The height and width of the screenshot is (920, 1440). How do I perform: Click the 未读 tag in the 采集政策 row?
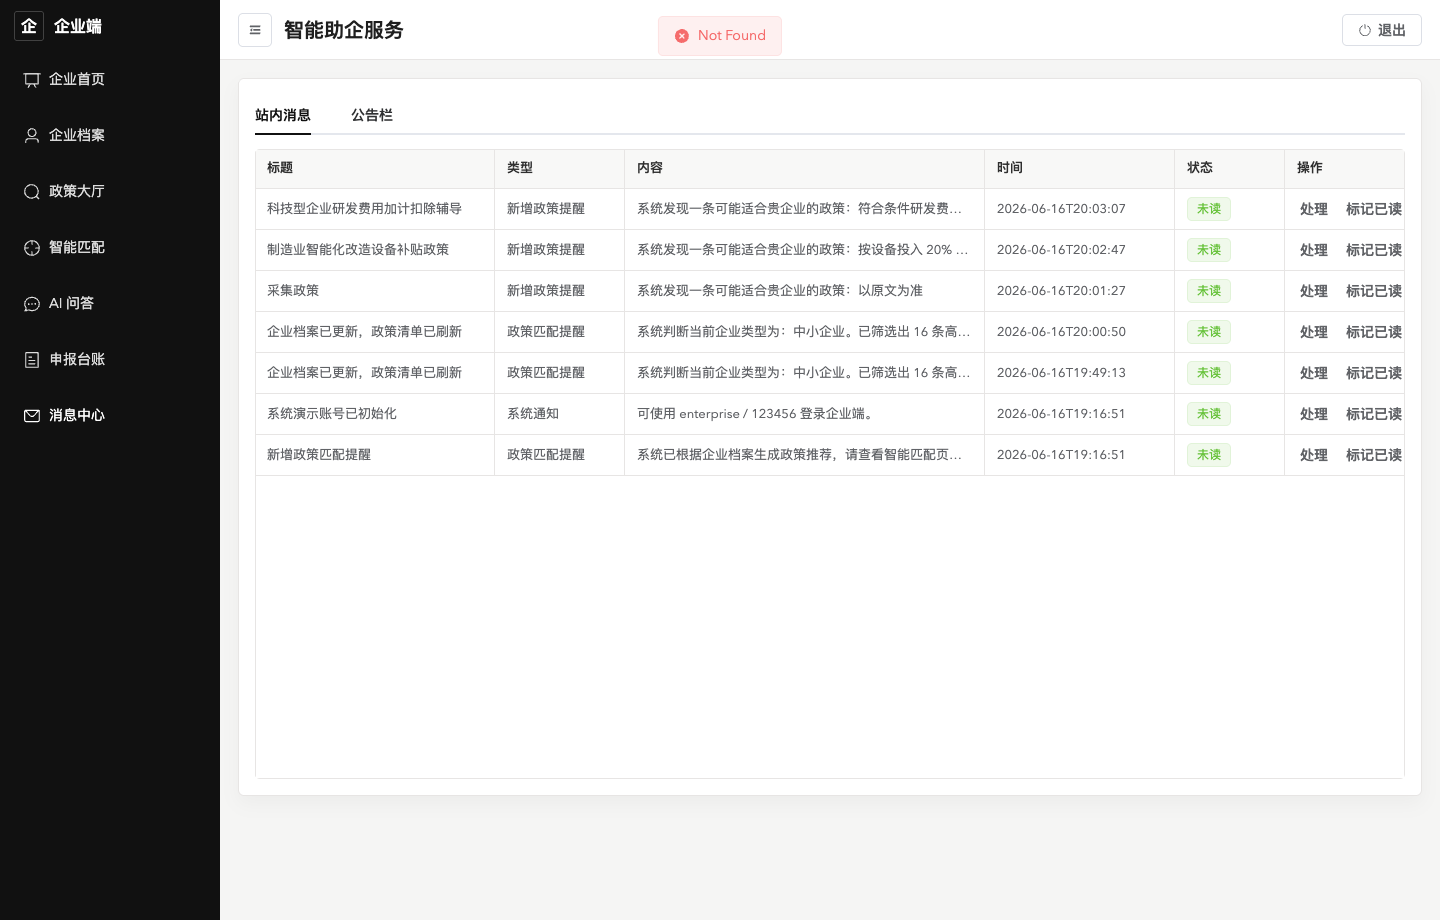(x=1209, y=291)
